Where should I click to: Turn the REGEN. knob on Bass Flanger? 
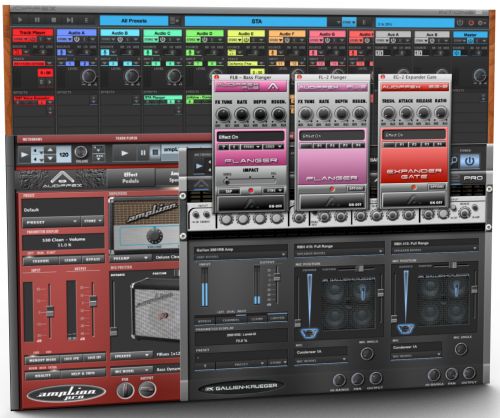(x=278, y=115)
